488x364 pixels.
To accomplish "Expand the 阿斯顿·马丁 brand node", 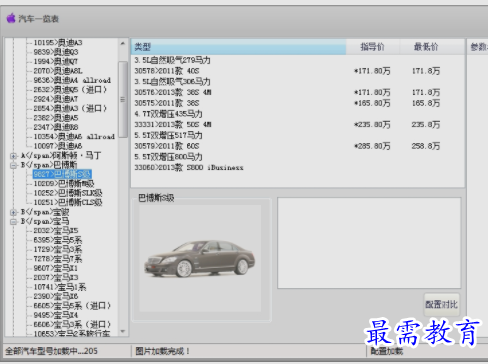I will (x=13, y=156).
